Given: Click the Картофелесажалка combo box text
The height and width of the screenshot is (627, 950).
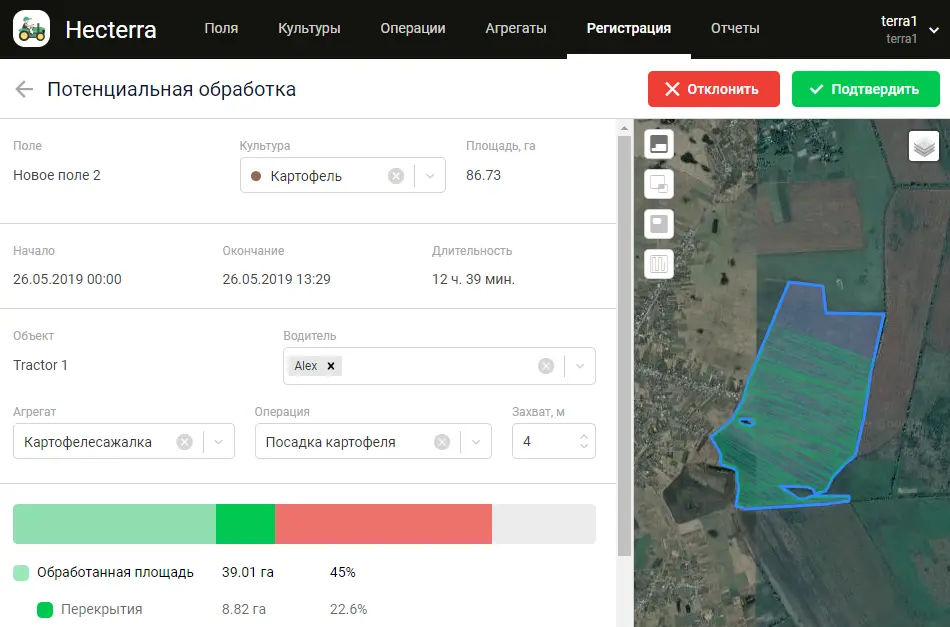Looking at the screenshot, I should coord(88,442).
